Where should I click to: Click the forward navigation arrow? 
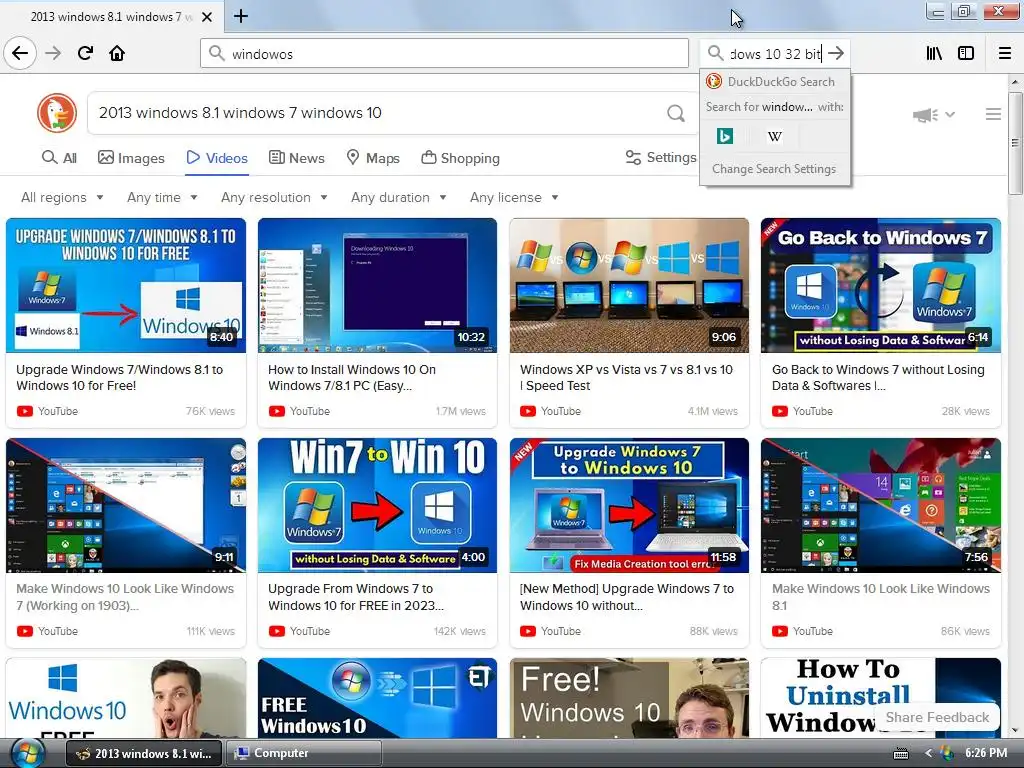coord(53,53)
